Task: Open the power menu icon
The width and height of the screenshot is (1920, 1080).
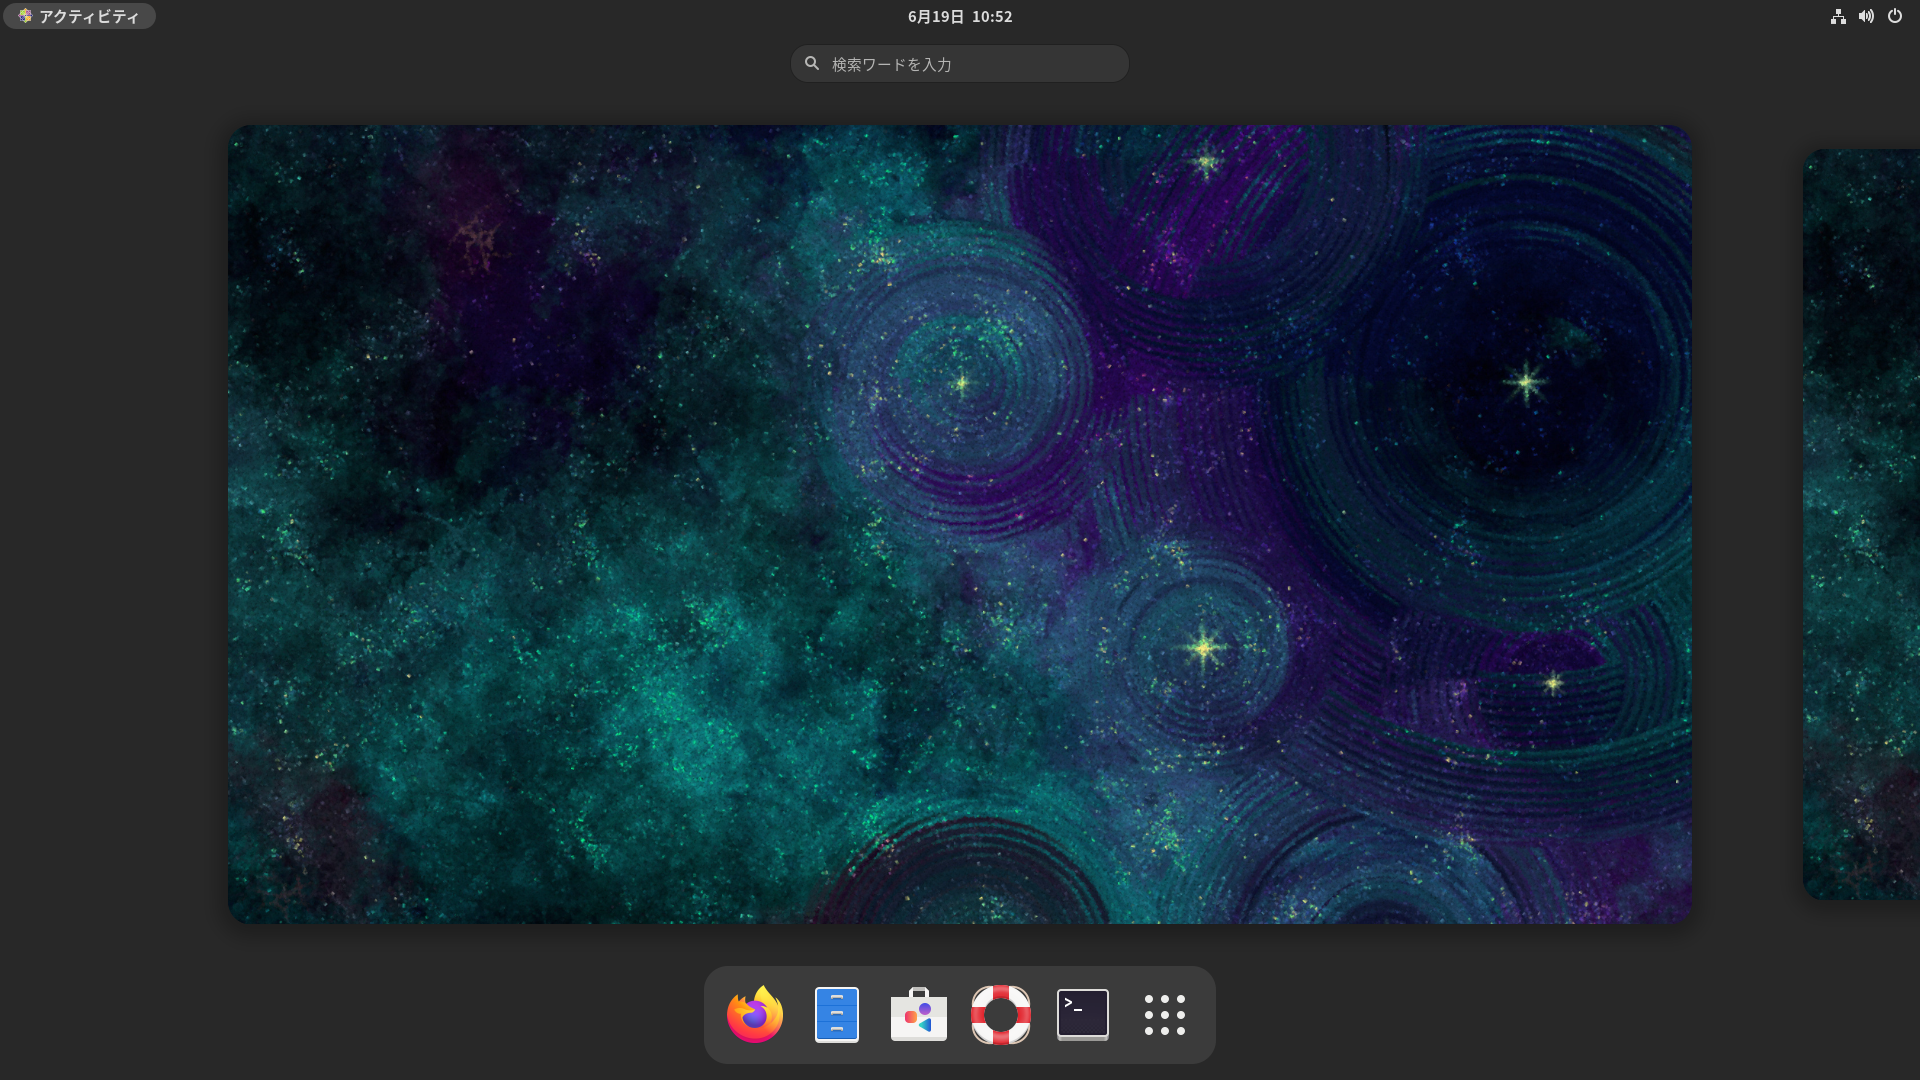Action: coord(1895,16)
